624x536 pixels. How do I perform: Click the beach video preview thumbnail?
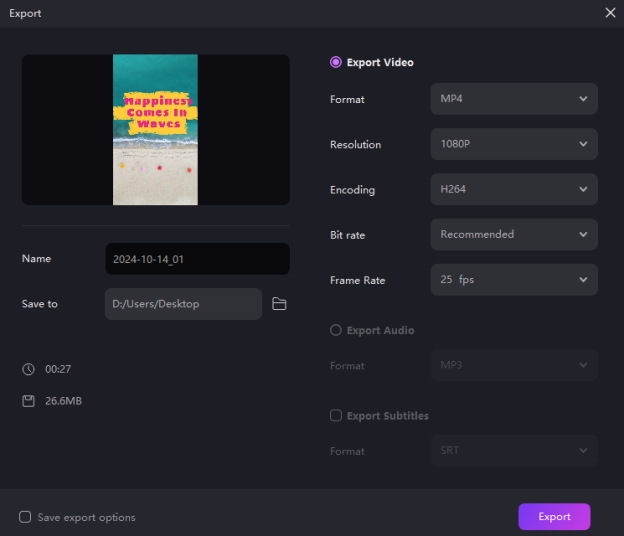coord(155,130)
